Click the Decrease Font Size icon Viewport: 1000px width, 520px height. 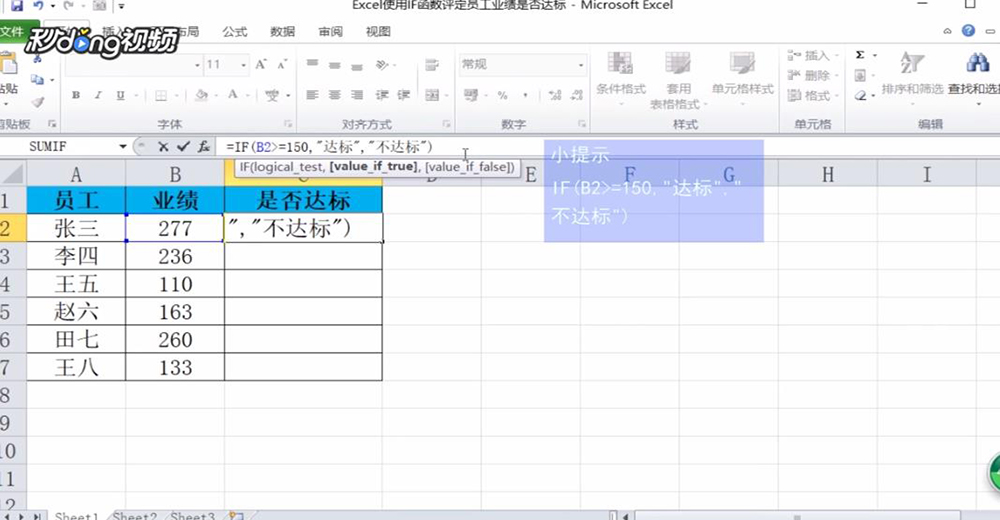[x=282, y=64]
